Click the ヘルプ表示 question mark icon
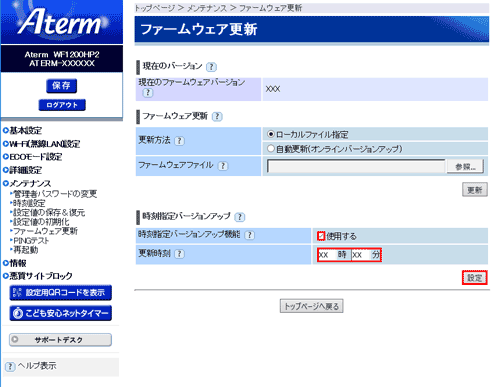Screen dimensions: 500x387 pos(10,367)
